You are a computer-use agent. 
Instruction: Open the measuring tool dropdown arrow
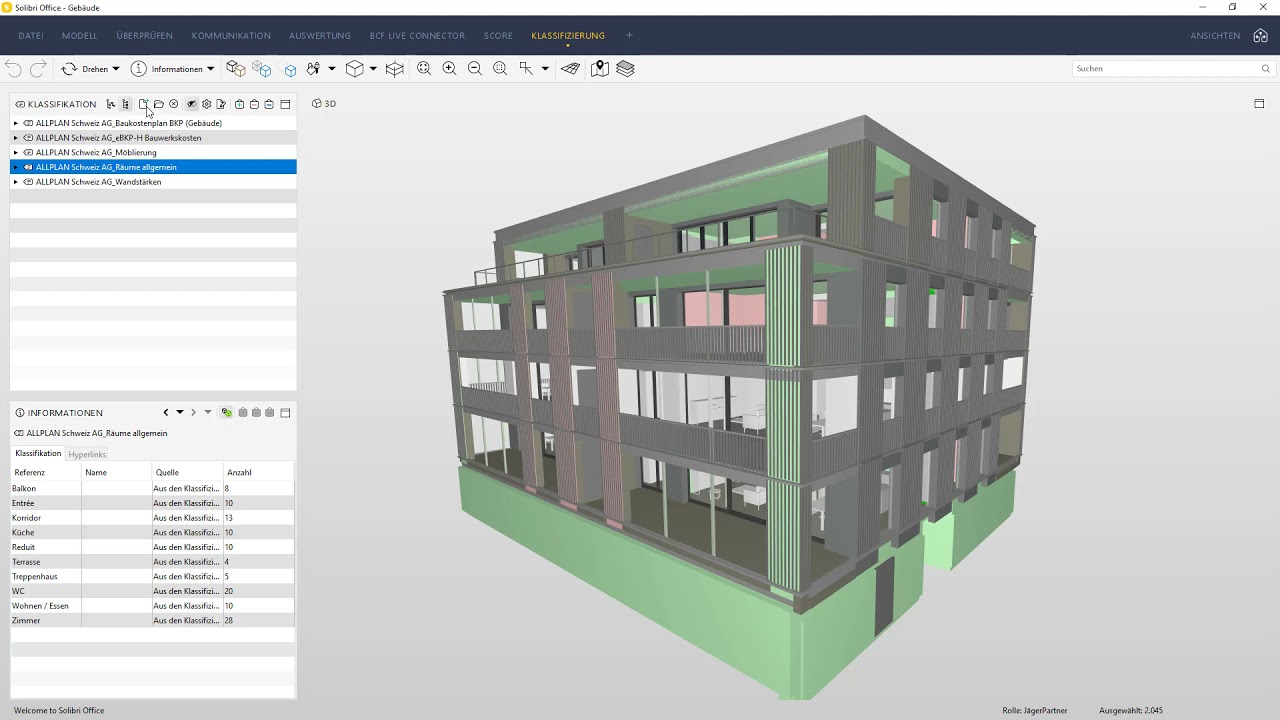(x=545, y=69)
